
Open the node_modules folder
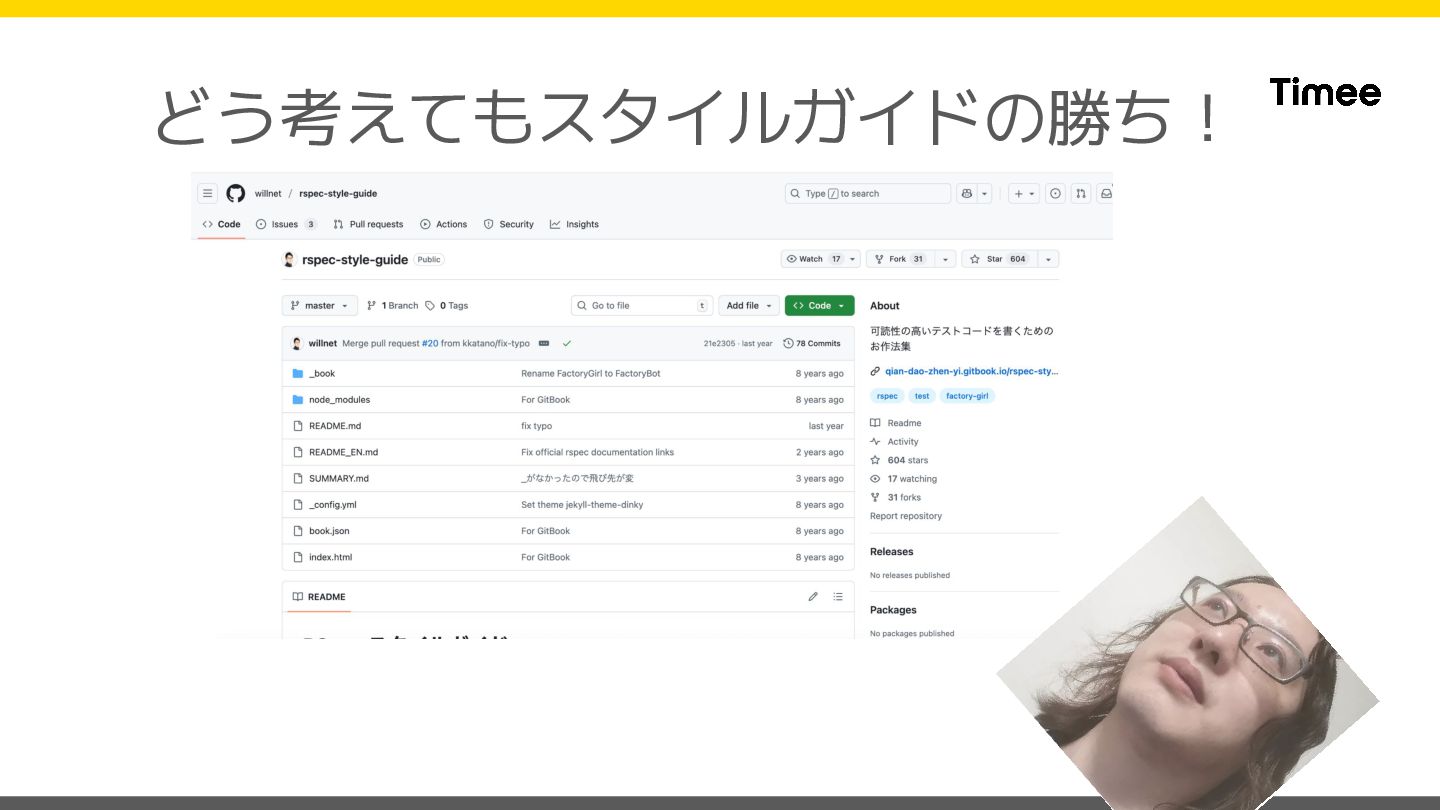[x=340, y=400]
